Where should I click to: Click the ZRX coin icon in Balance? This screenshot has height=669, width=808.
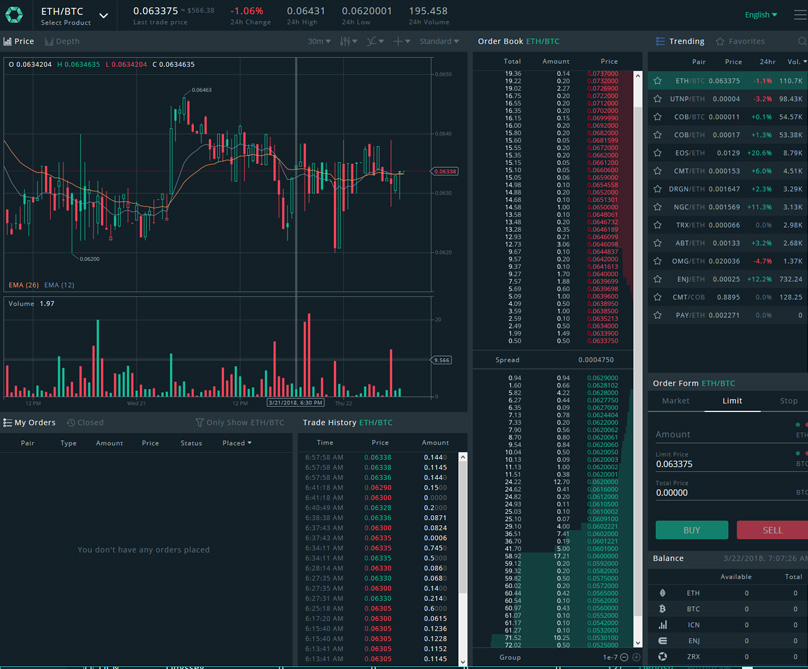[663, 657]
